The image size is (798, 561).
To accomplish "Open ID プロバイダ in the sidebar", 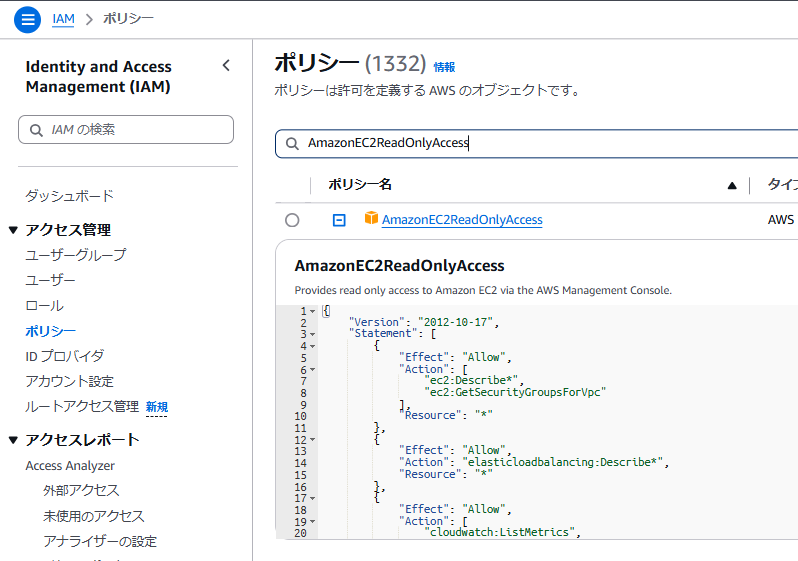I will point(65,356).
